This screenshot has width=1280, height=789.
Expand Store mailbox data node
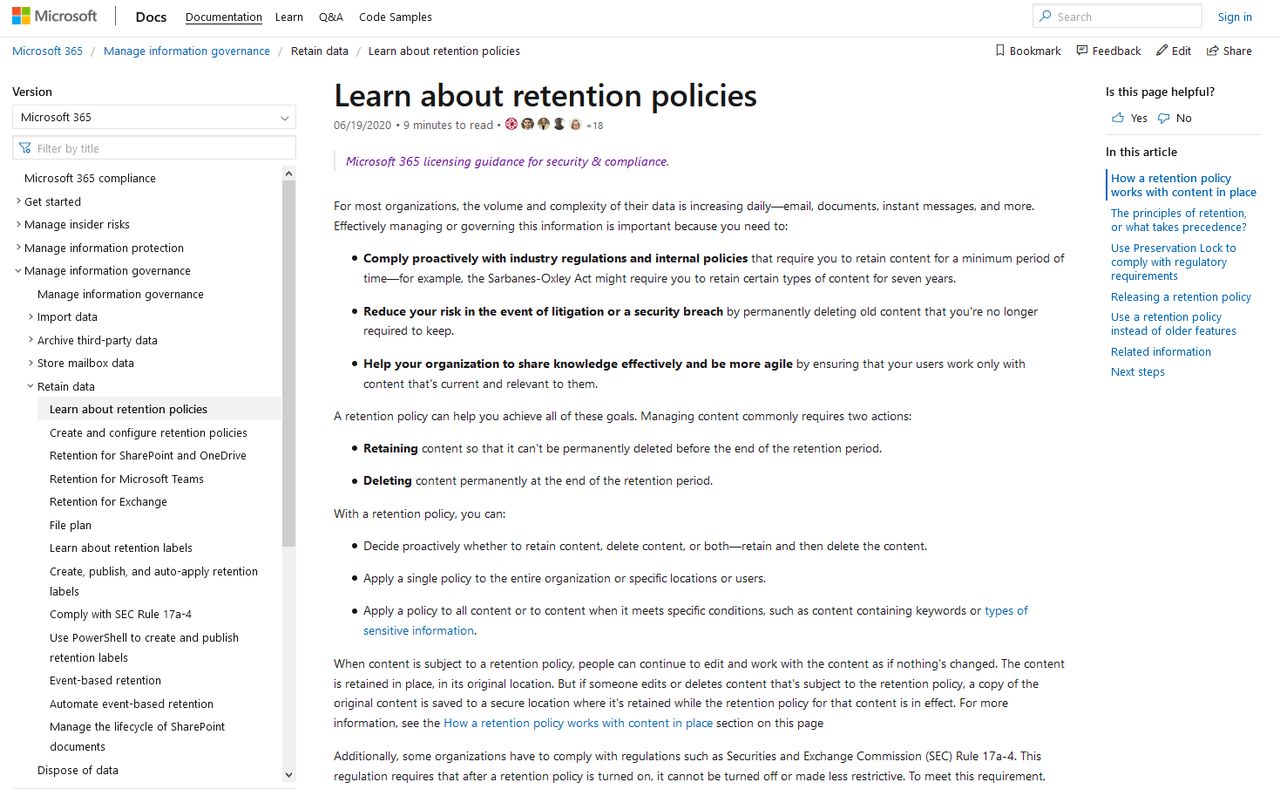(31, 363)
